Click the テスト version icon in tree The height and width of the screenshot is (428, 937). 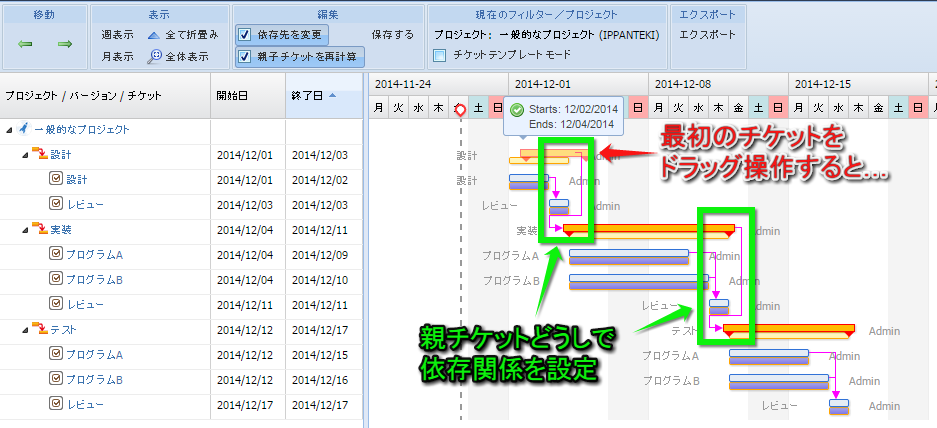coord(40,329)
